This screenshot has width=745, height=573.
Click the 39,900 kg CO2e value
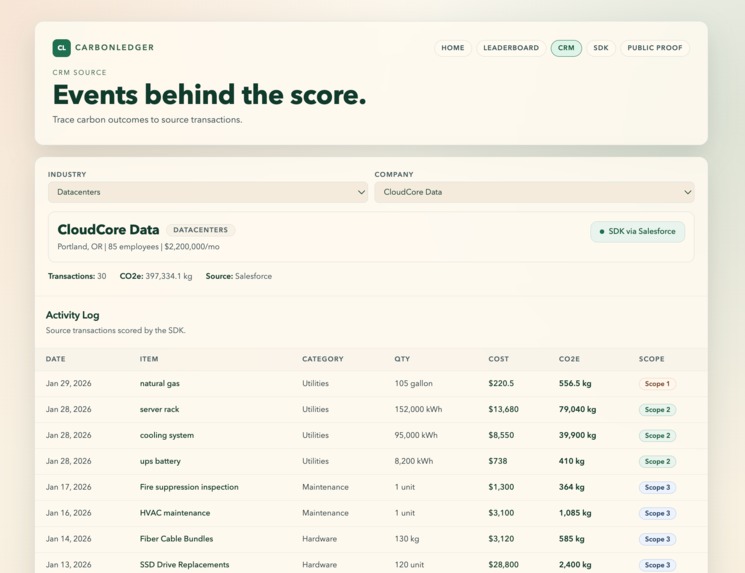(x=577, y=435)
